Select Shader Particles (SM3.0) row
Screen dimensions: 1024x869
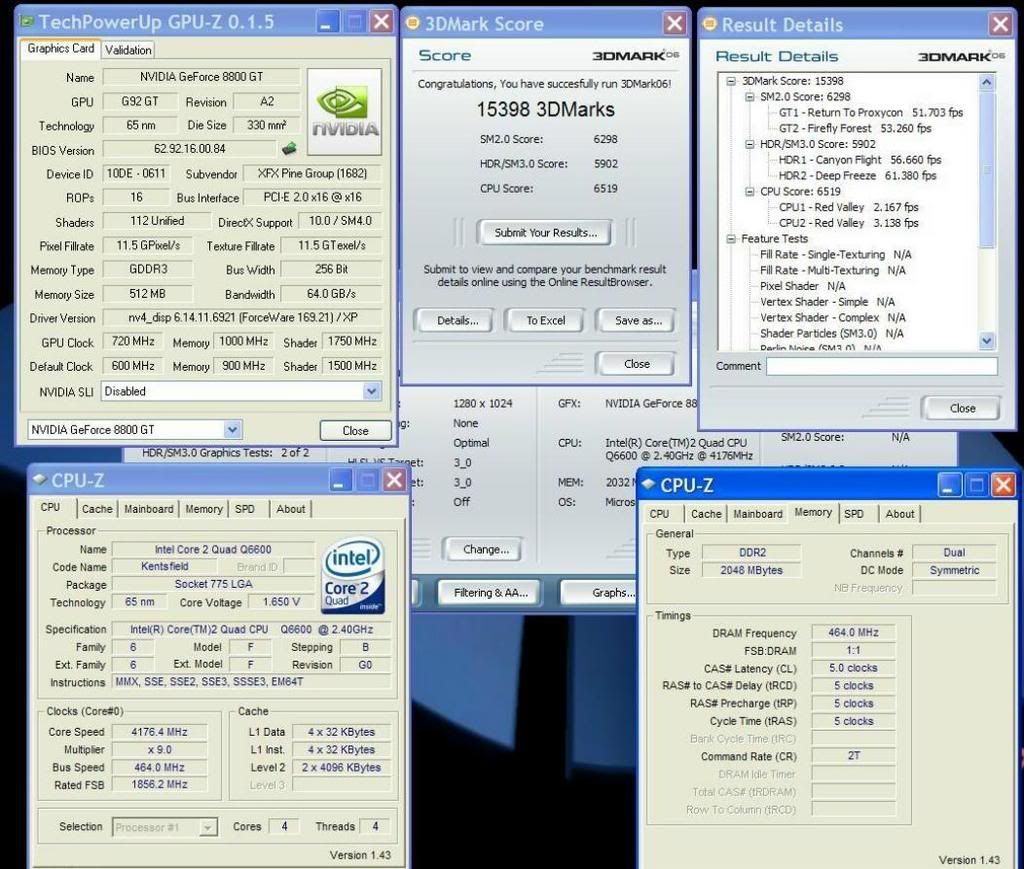(831, 334)
